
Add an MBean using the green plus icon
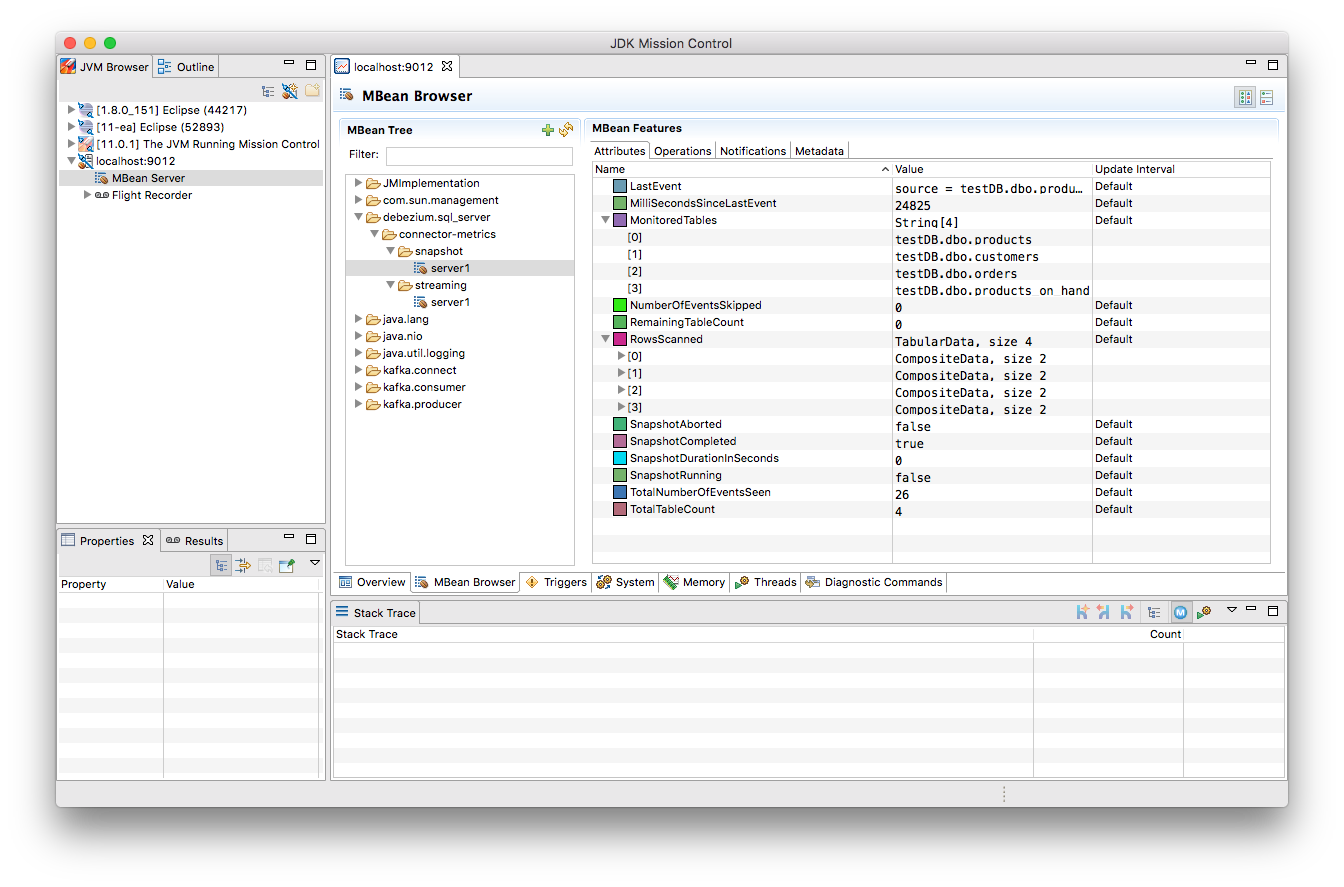(547, 129)
